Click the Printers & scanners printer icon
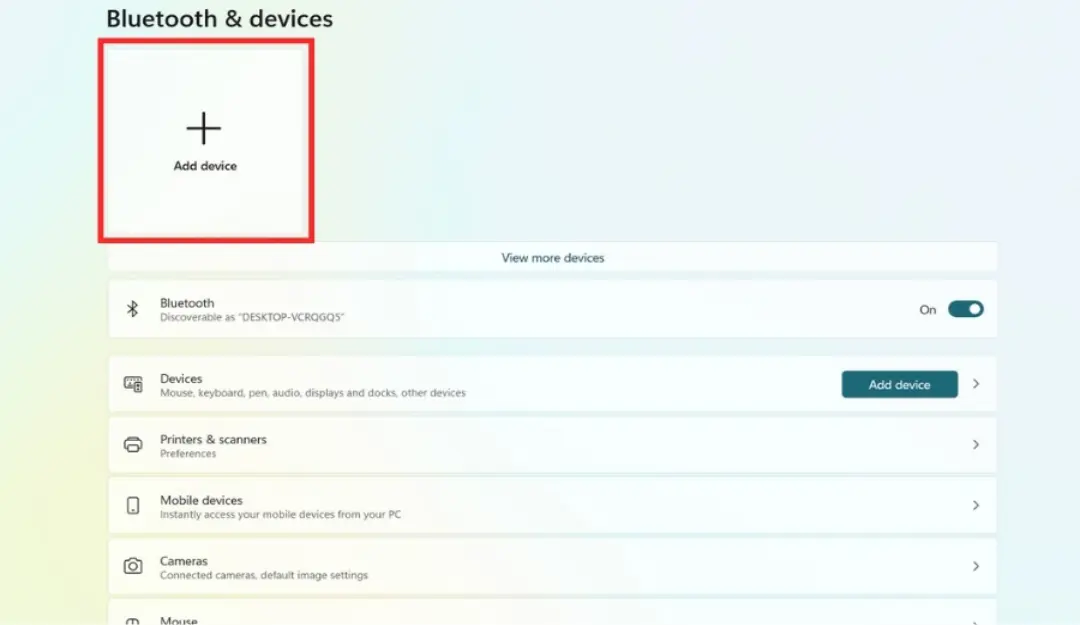Screen dimensions: 1080x625 pyautogui.click(x=133, y=444)
